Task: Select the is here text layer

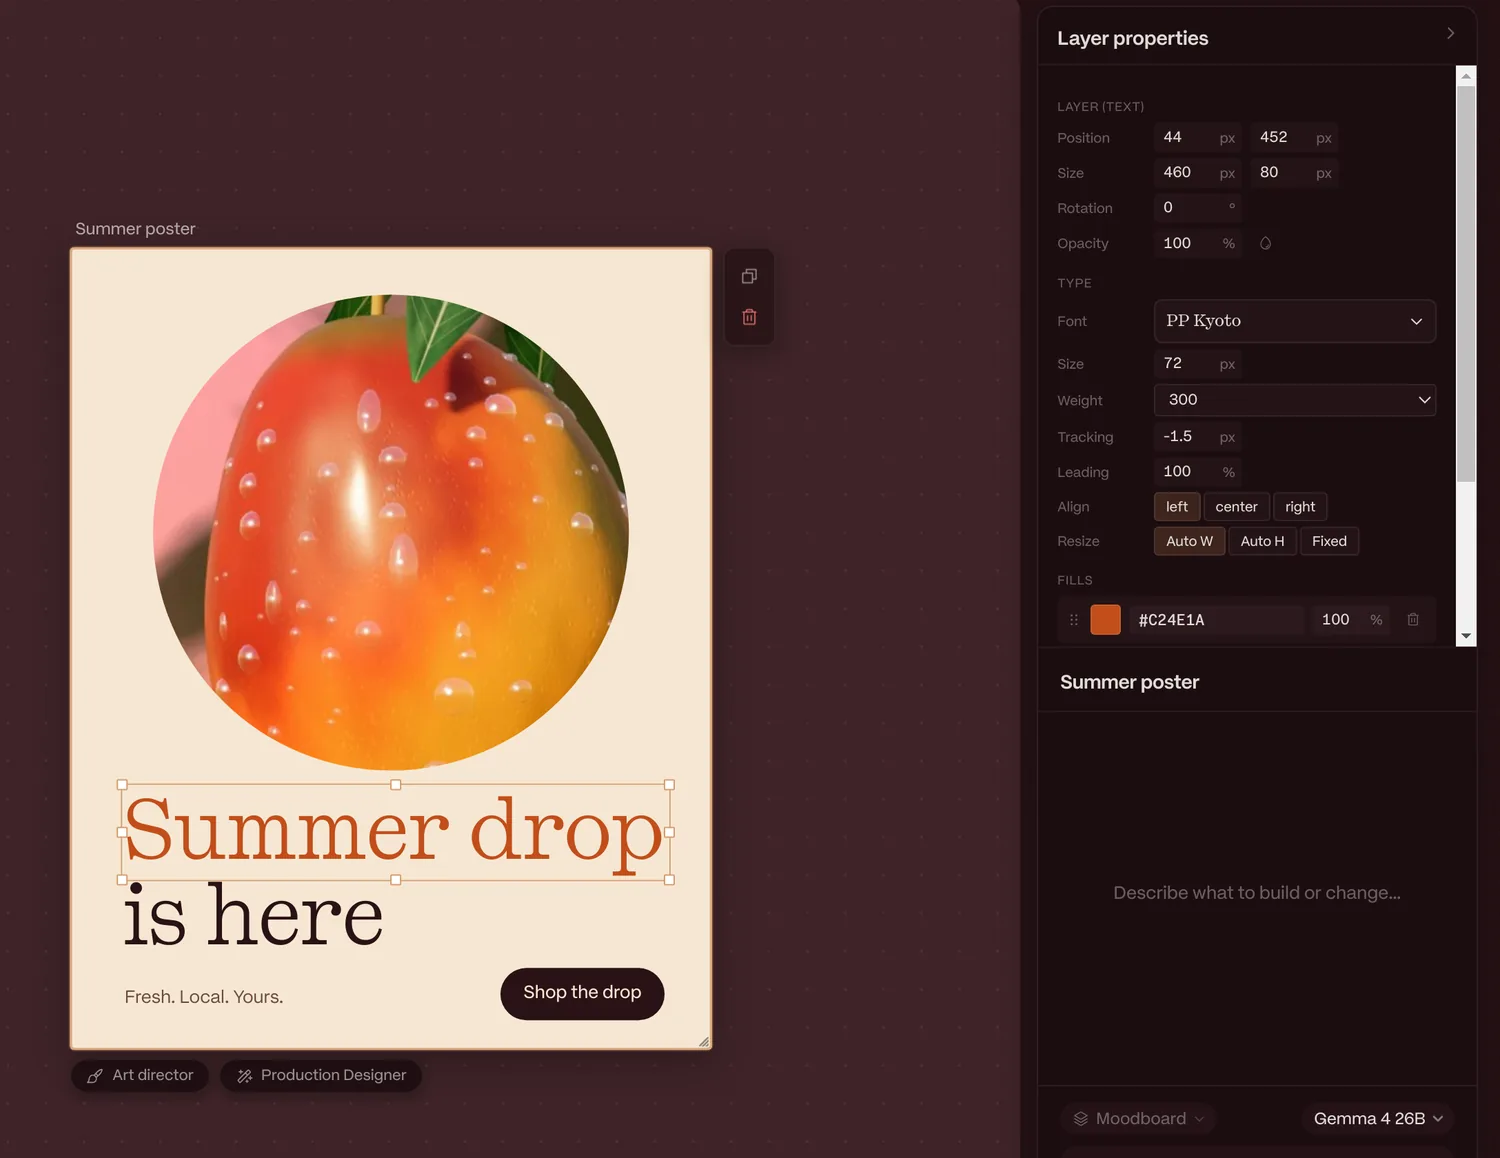Action: (x=253, y=915)
